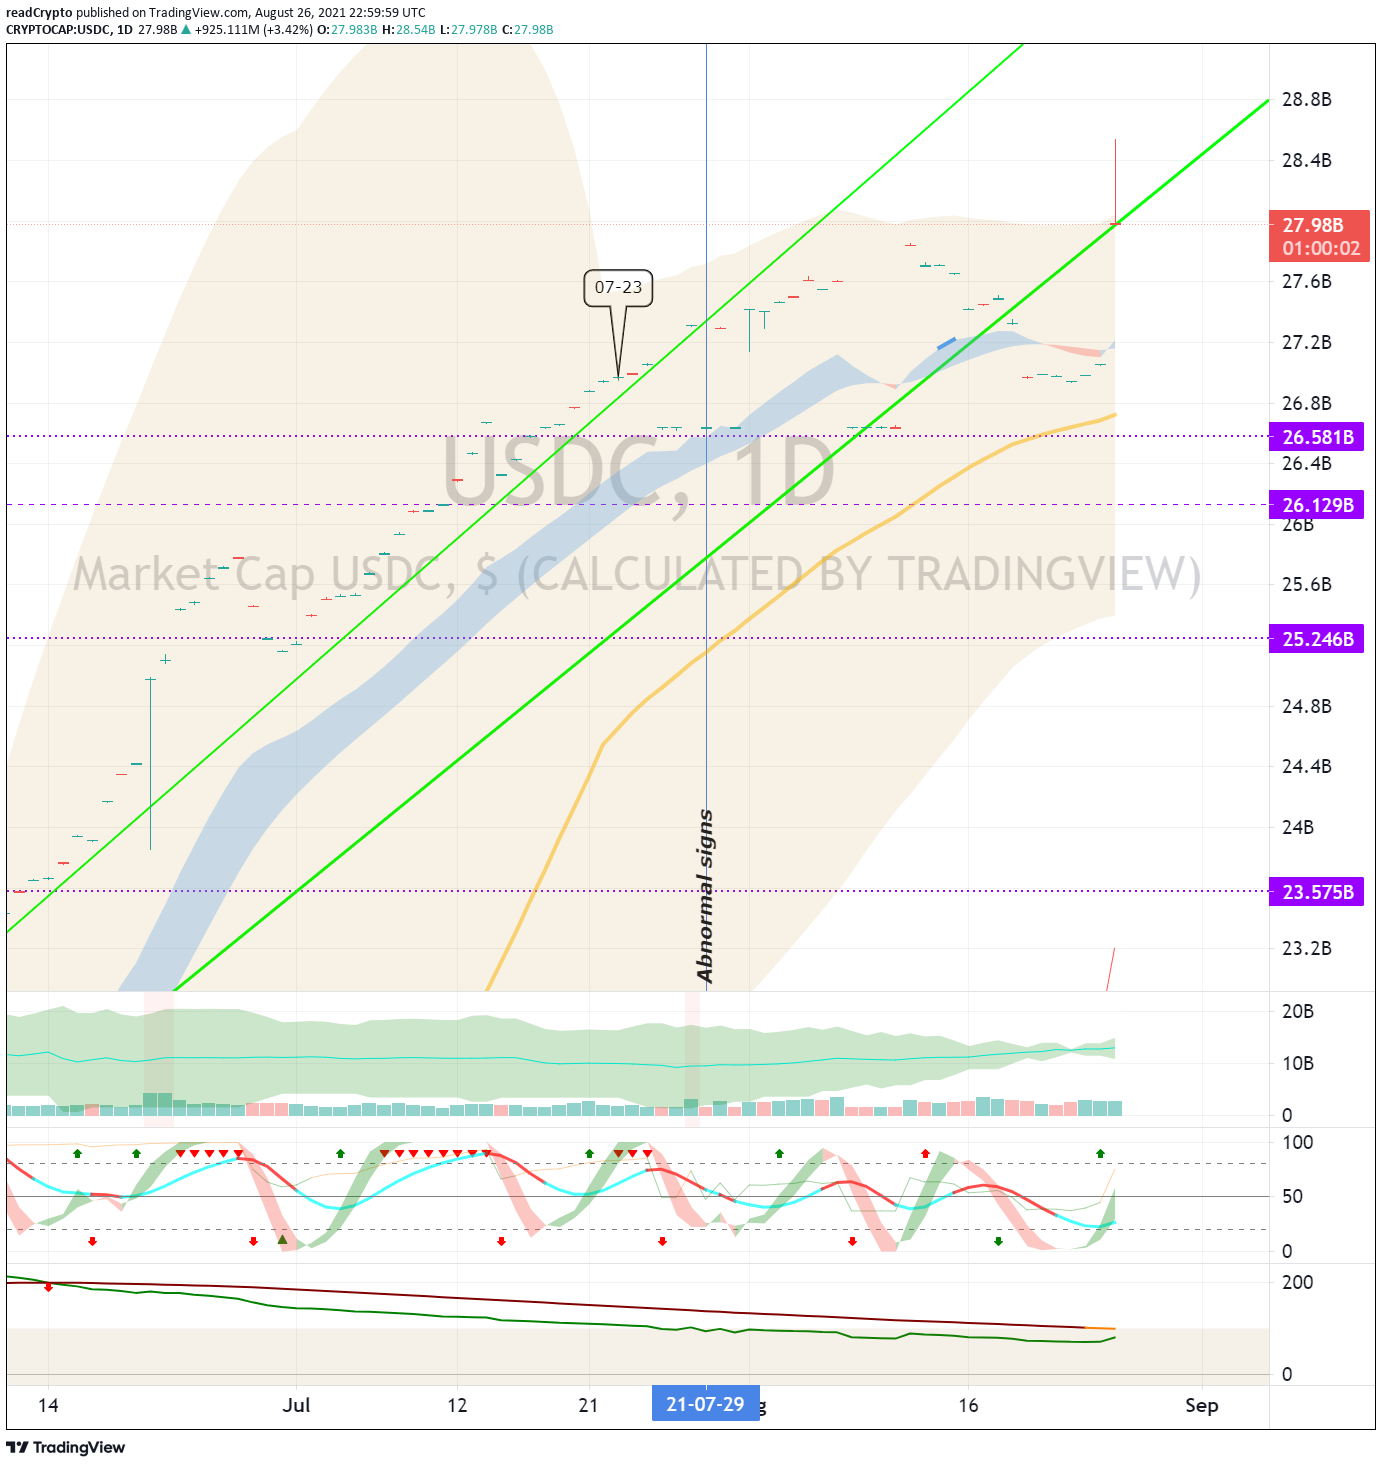Click the H:28.54B high value
Viewport: 1382px width, 1466px height.
point(409,29)
